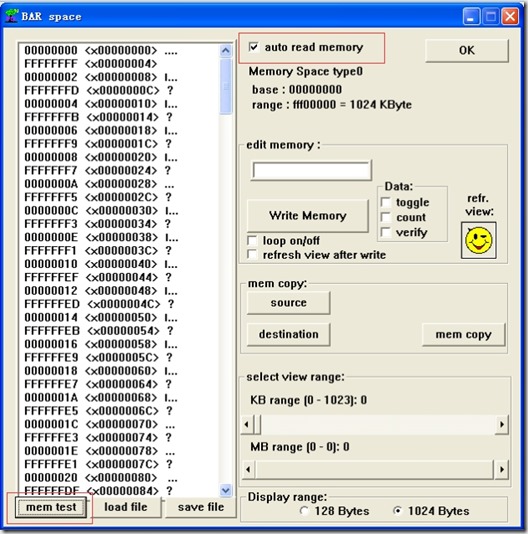Viewport: 528px width, 534px height.
Task: Select row 00000020 <x00000080>
Action: pyautogui.click(x=119, y=477)
